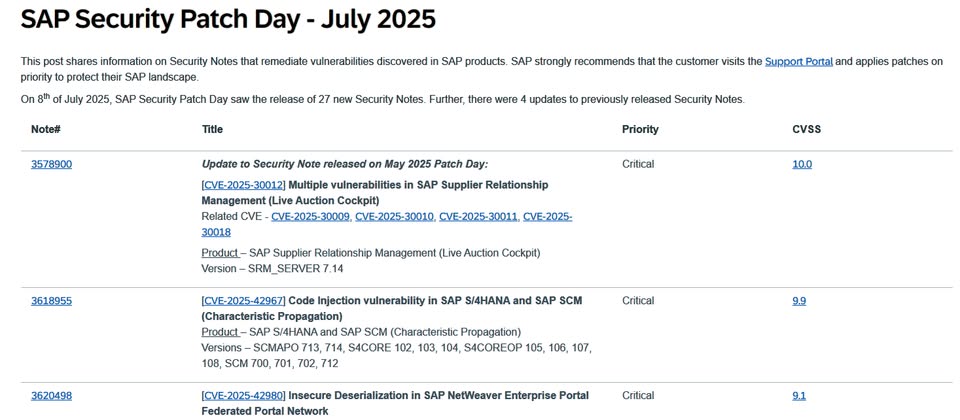The image size is (960, 420).
Task: Click the Note# column header
Action: (46, 130)
